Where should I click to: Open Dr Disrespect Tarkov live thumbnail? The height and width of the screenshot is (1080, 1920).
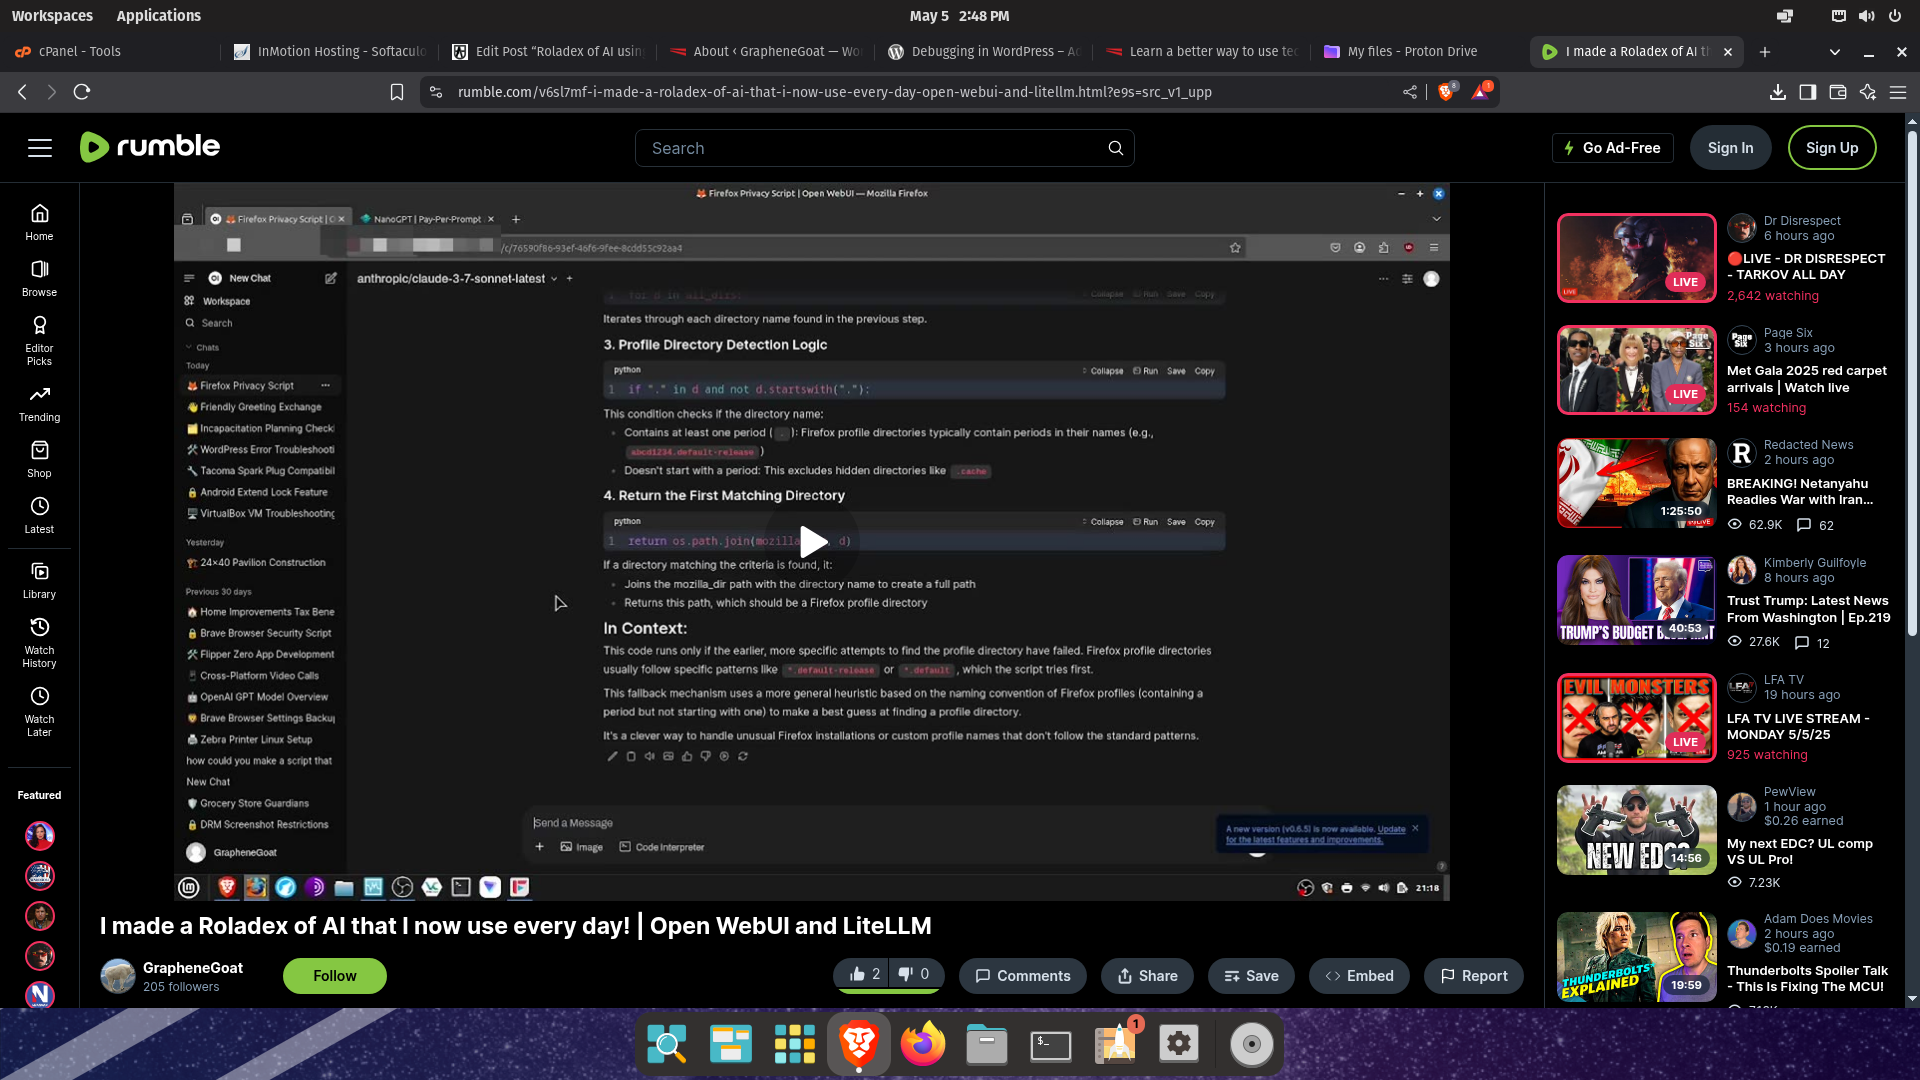(1637, 258)
